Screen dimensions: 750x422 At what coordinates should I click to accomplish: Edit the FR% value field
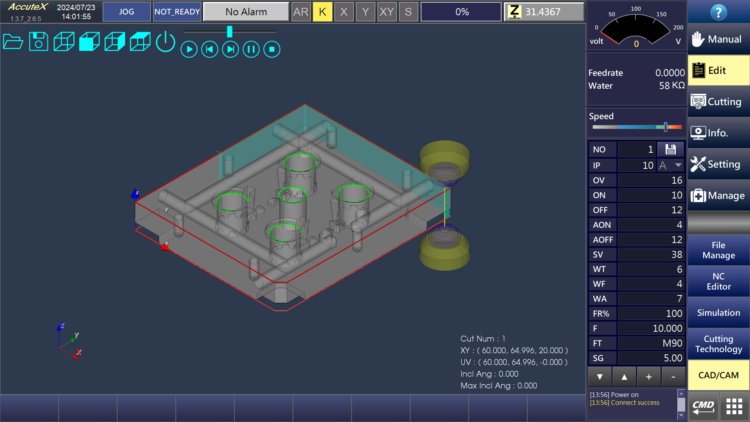click(651, 313)
